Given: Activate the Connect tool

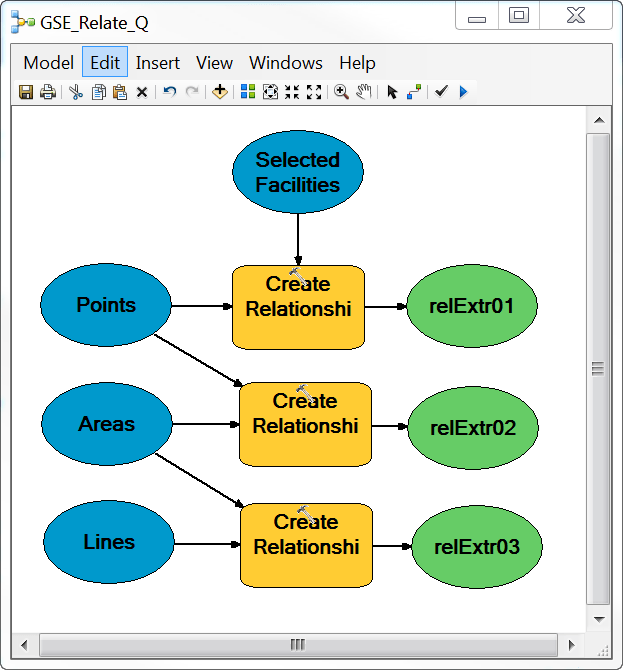Looking at the screenshot, I should coord(414,92).
